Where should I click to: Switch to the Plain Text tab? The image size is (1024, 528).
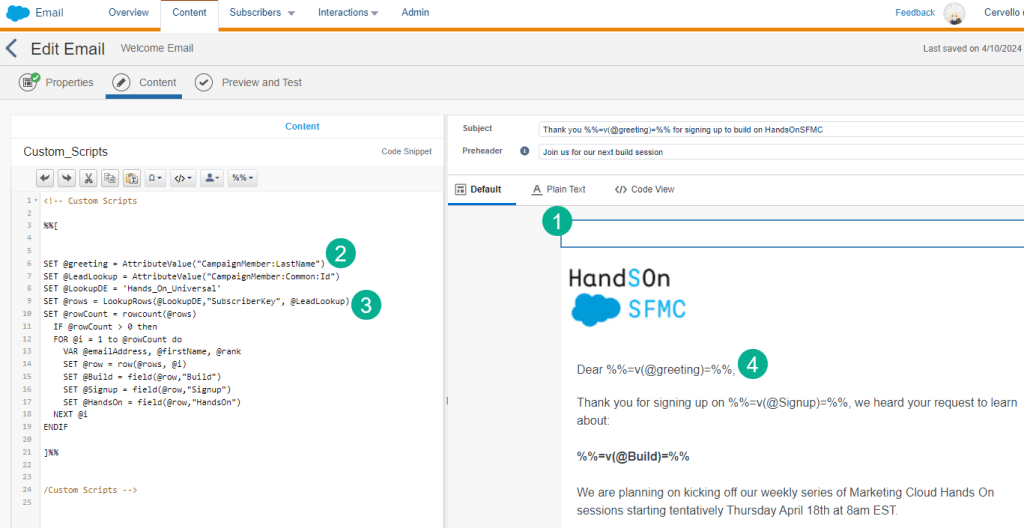pos(558,189)
